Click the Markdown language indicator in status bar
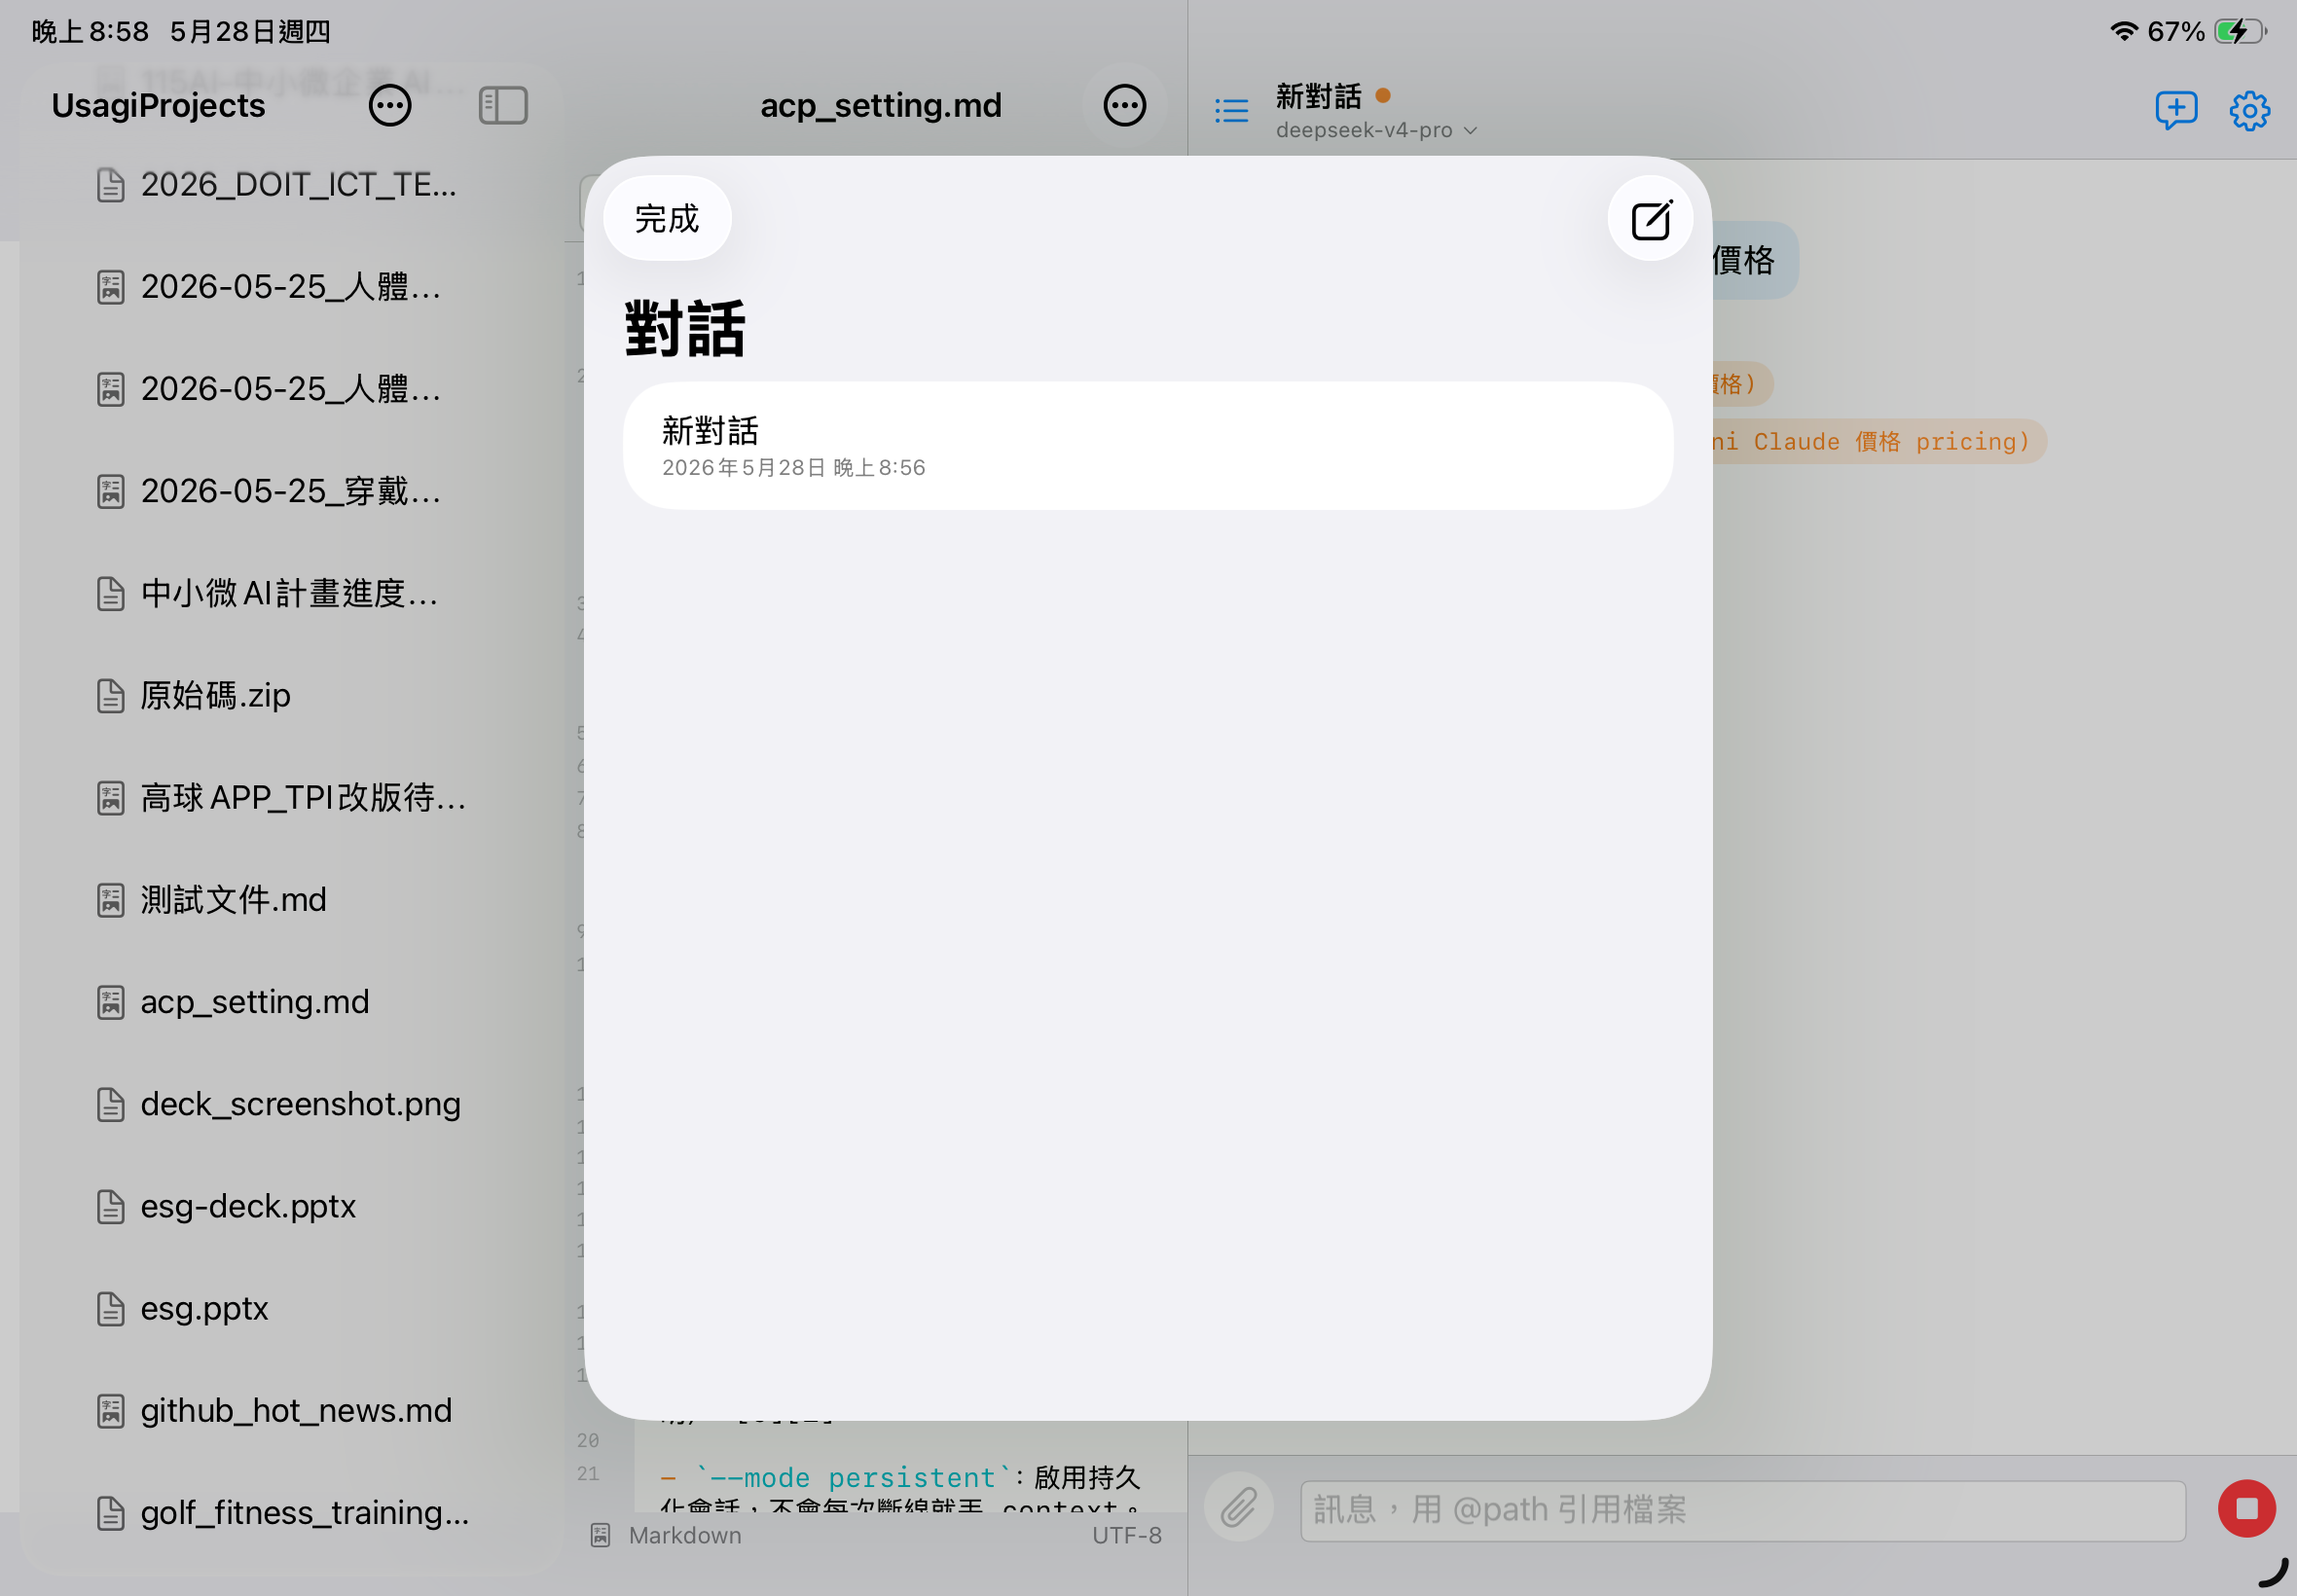This screenshot has width=2297, height=1596. [685, 1535]
